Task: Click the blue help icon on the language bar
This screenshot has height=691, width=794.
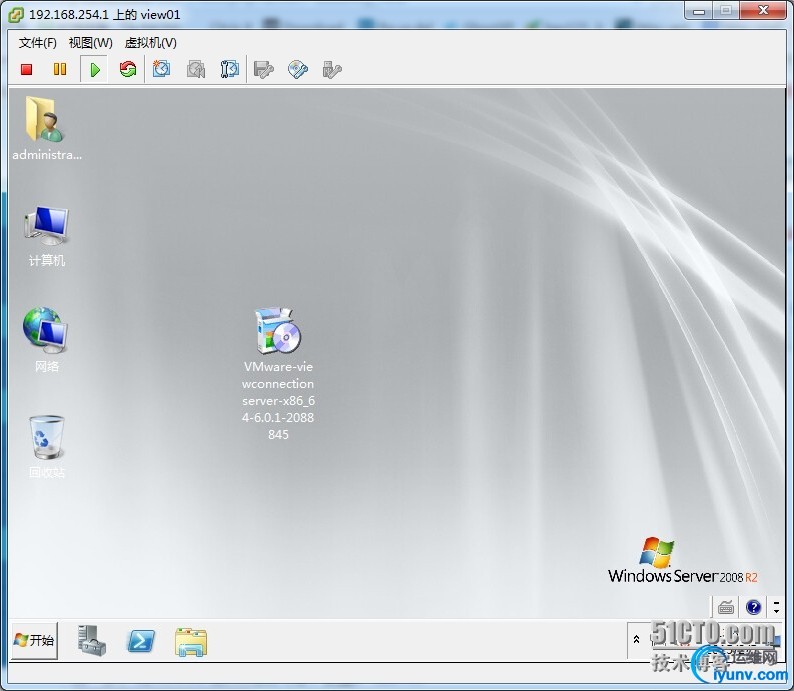Action: 753,607
